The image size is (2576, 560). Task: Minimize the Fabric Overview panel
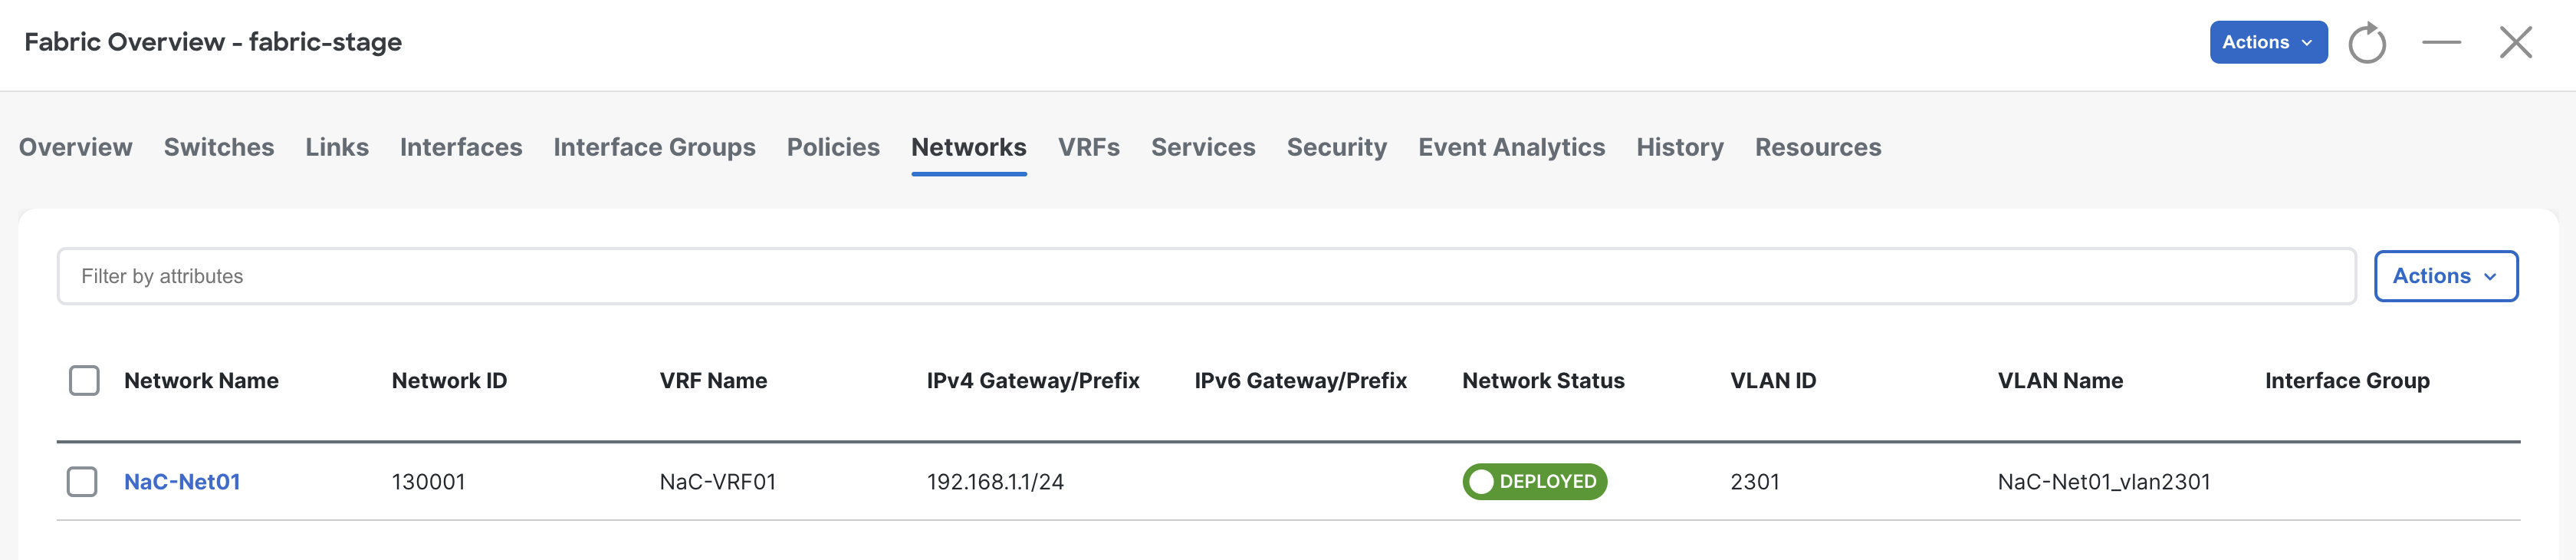(2441, 42)
